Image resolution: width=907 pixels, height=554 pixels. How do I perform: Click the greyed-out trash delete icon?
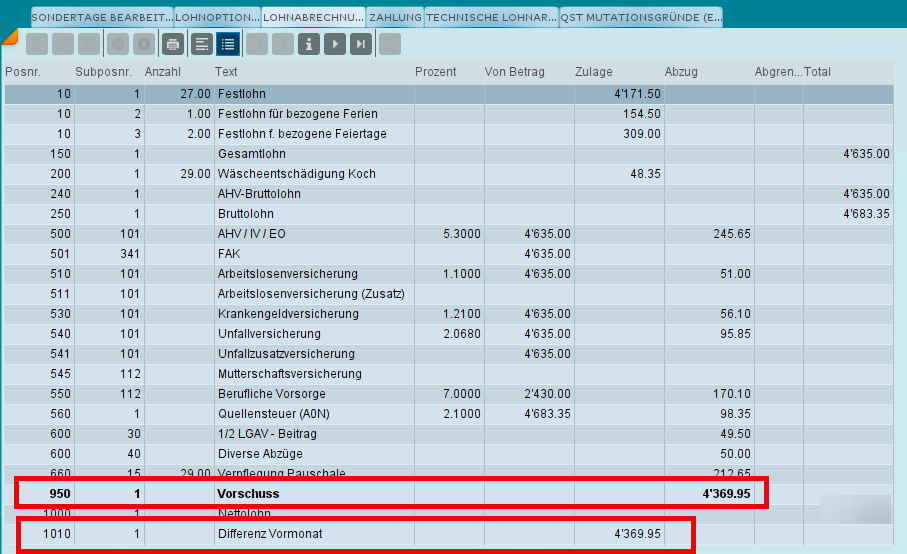(x=89, y=44)
